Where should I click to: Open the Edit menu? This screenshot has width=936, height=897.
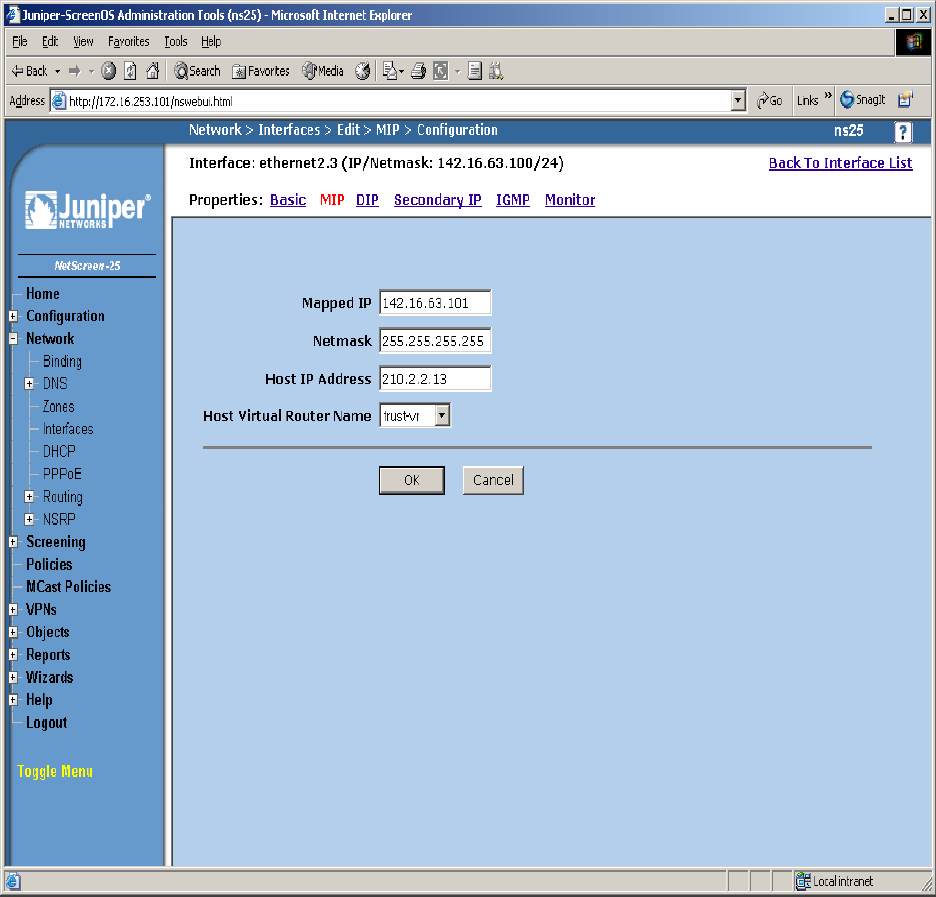pyautogui.click(x=50, y=41)
